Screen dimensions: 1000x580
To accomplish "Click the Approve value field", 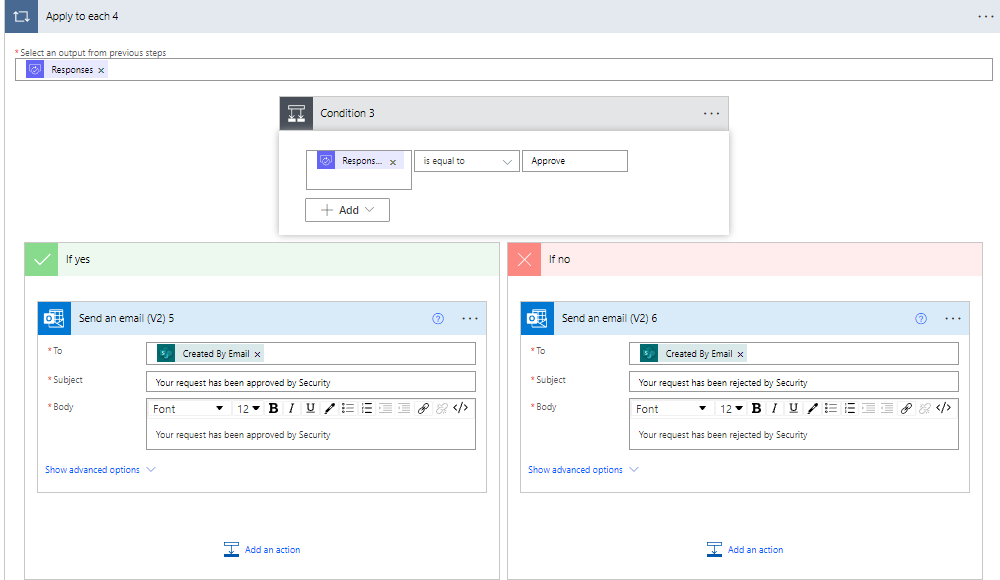I will pos(575,161).
